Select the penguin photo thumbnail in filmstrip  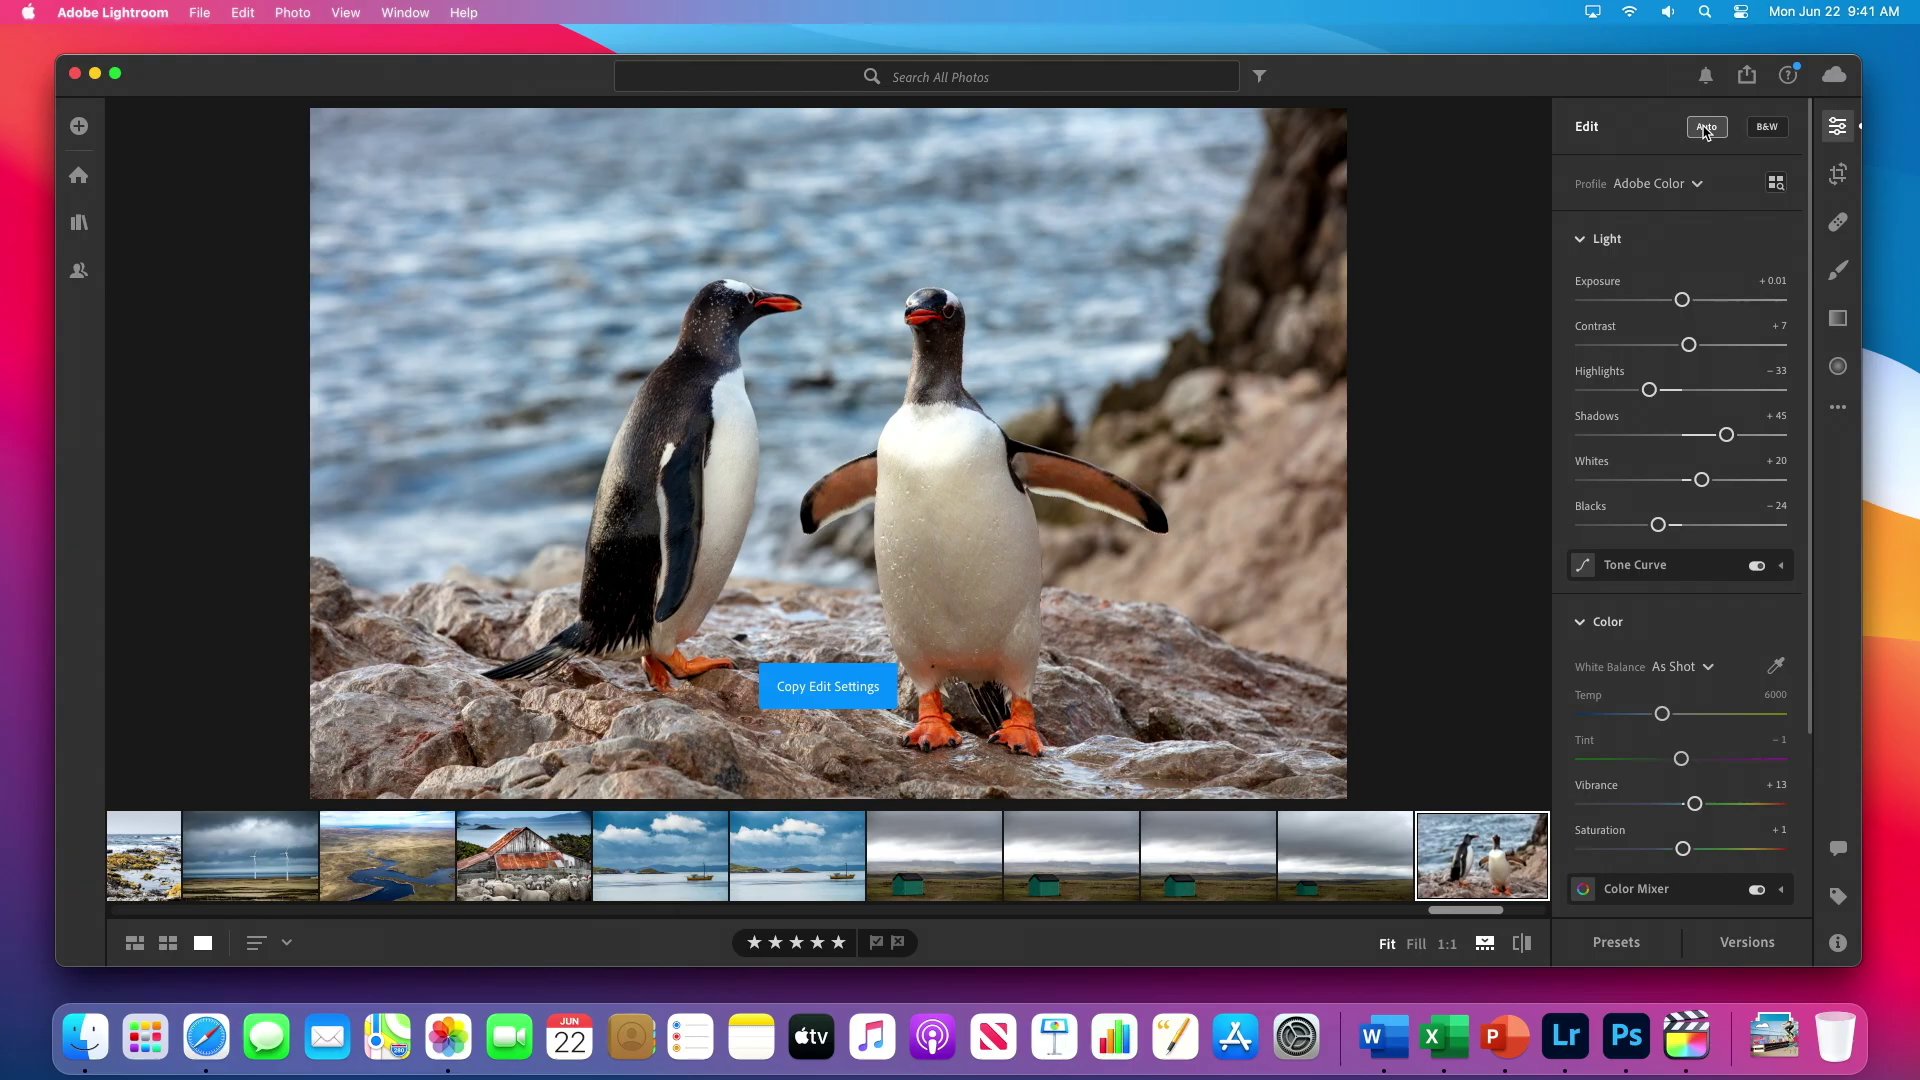pyautogui.click(x=1481, y=855)
